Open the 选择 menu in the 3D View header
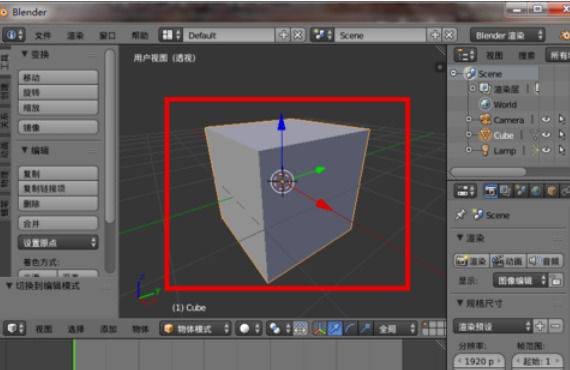The width and height of the screenshot is (570, 370). (76, 329)
